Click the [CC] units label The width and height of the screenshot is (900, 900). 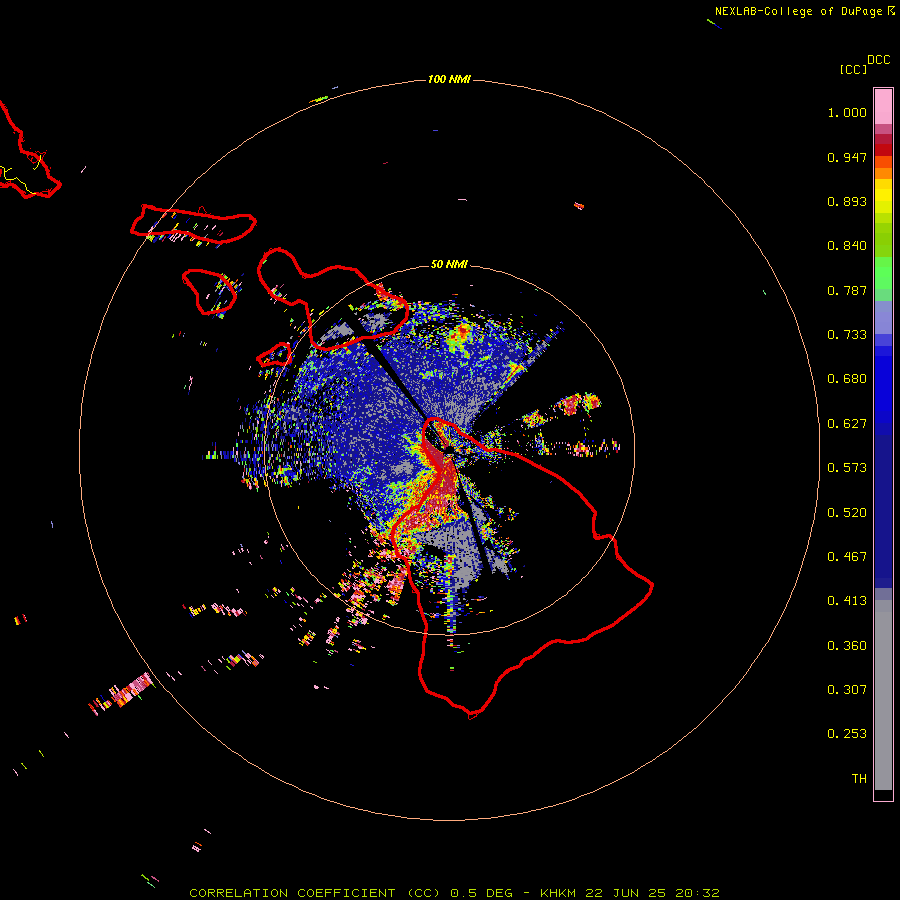pyautogui.click(x=853, y=69)
